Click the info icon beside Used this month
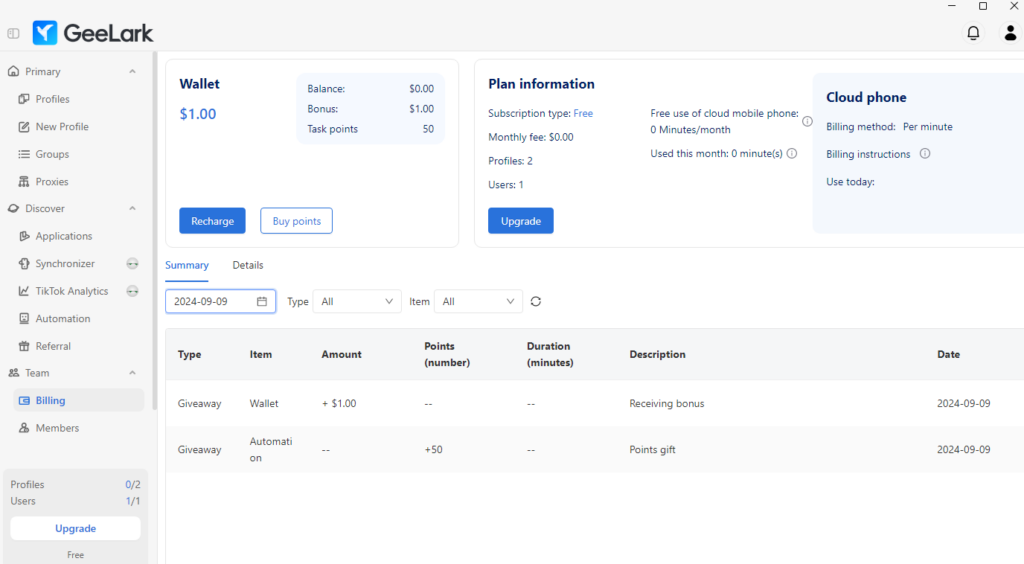The height and width of the screenshot is (564, 1024). tap(792, 153)
